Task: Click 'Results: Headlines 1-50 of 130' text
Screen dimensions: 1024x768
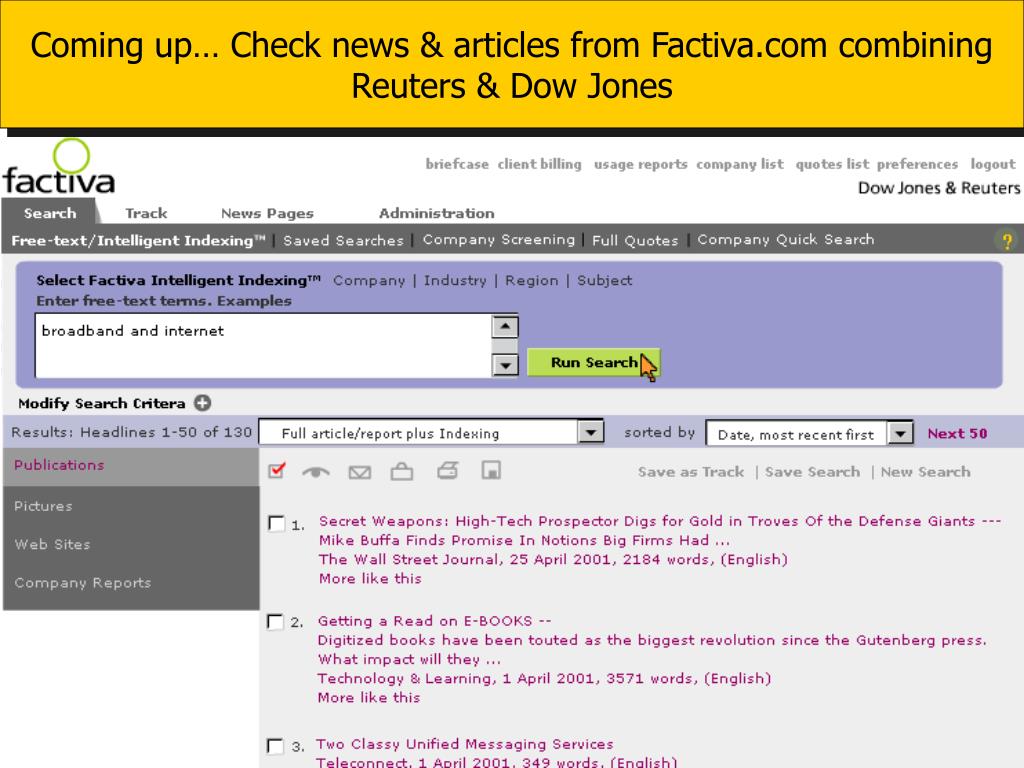Action: [x=131, y=432]
